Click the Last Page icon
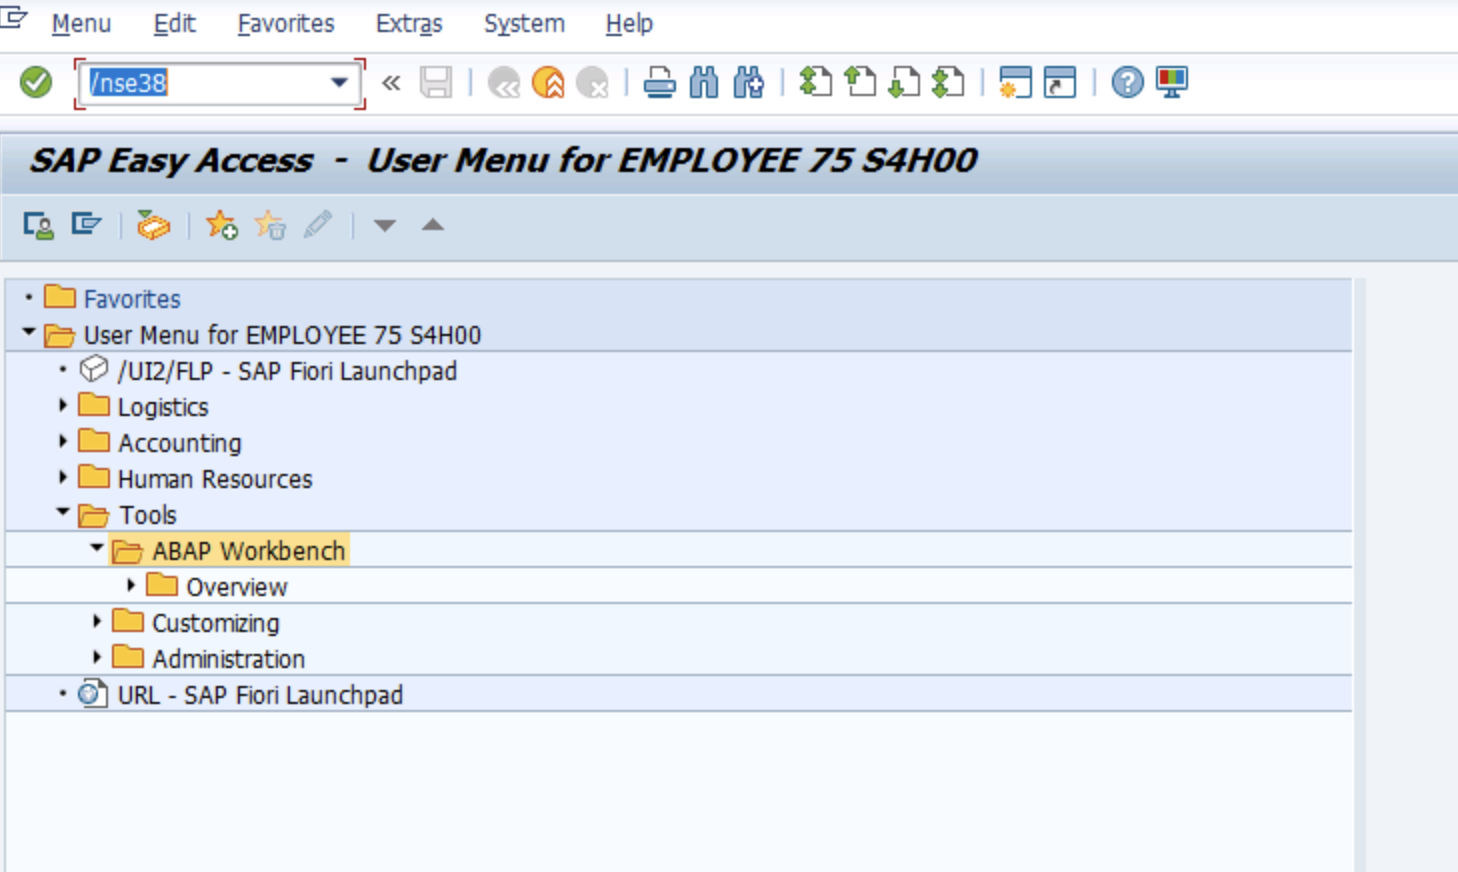 [948, 82]
